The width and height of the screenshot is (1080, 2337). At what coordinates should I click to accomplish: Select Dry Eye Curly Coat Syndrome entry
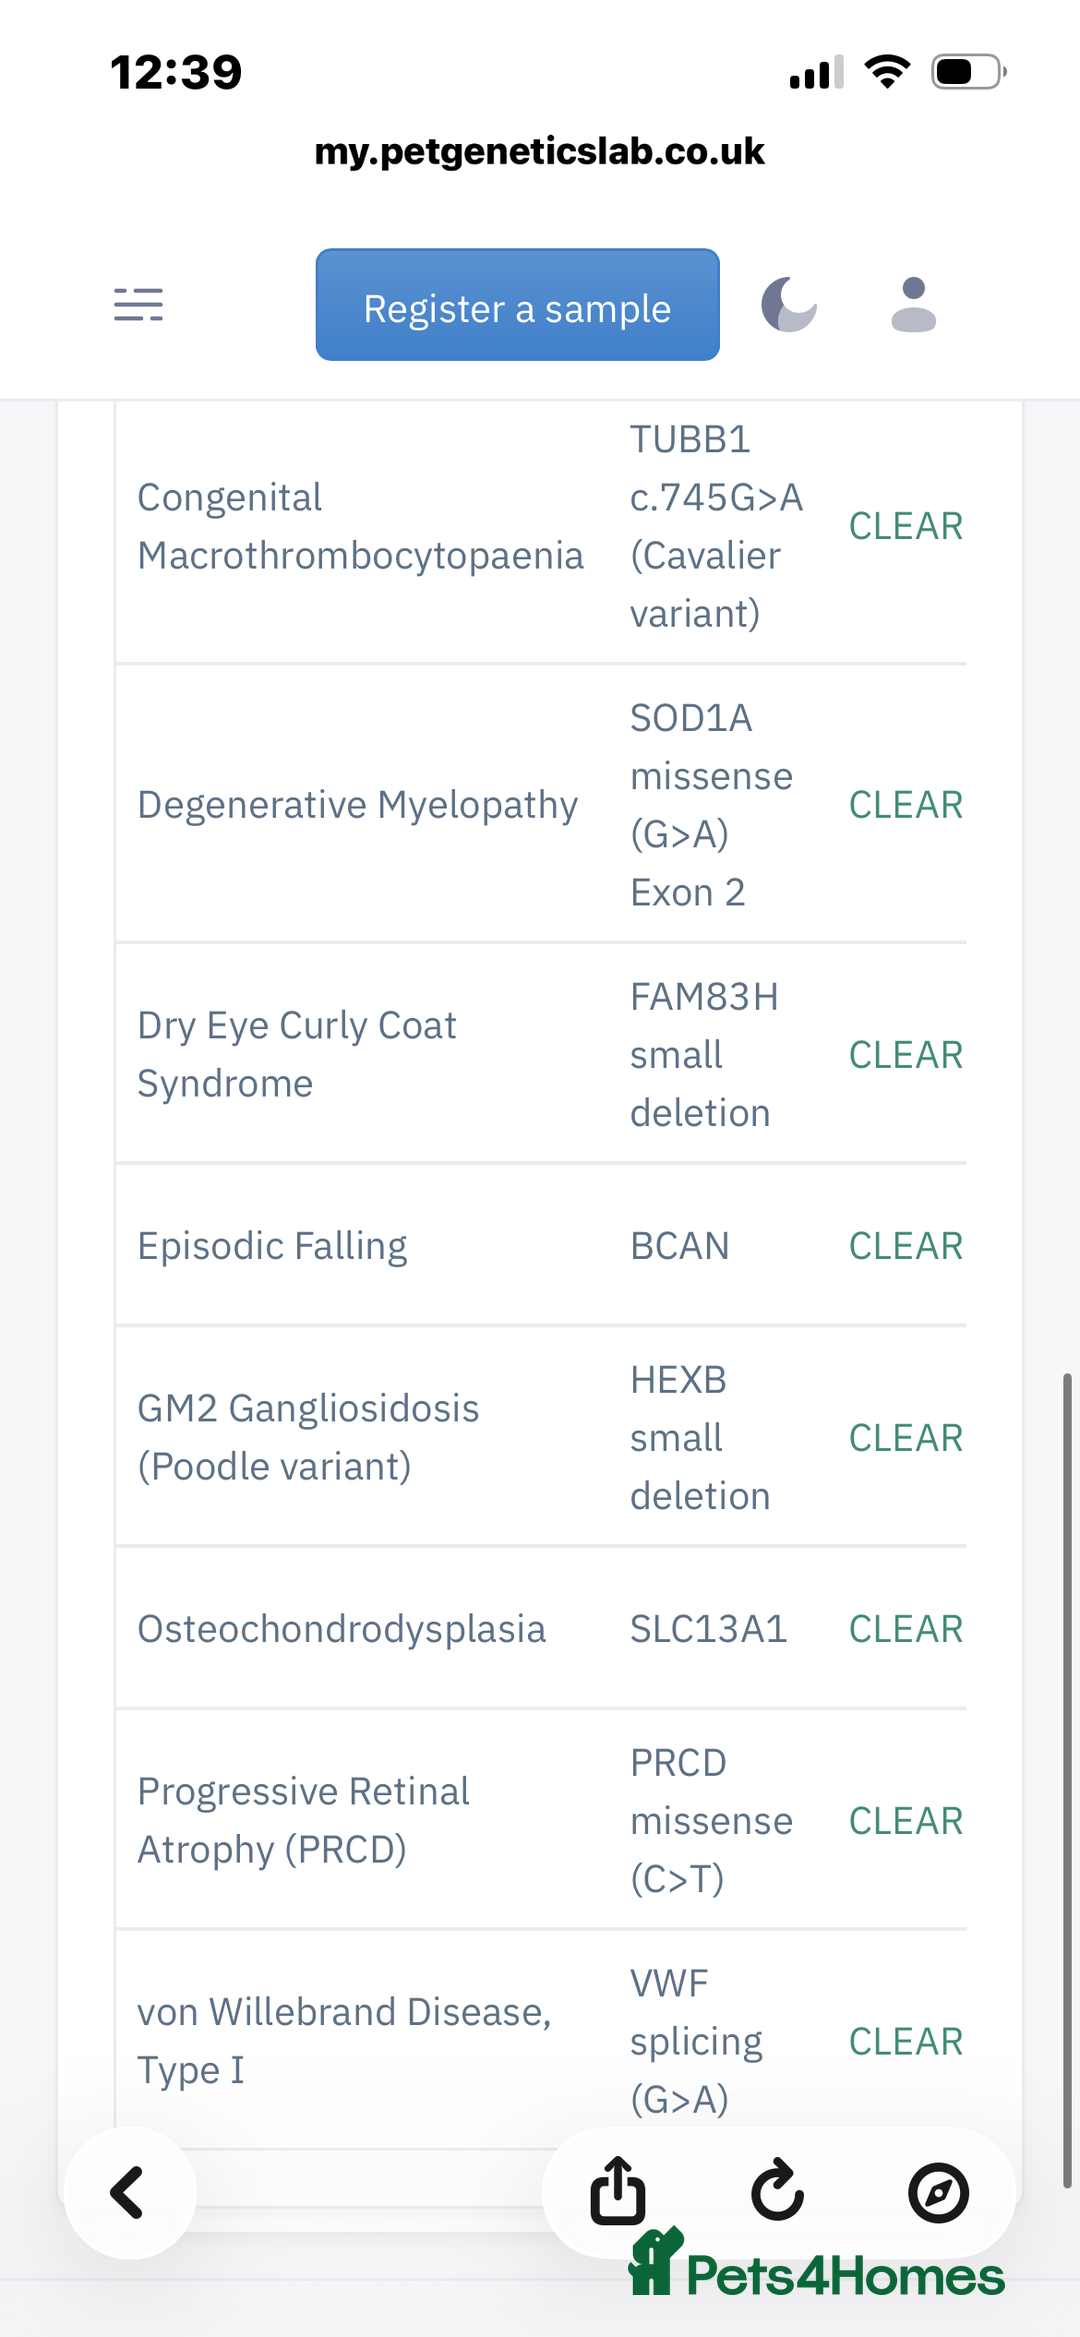297,1054
